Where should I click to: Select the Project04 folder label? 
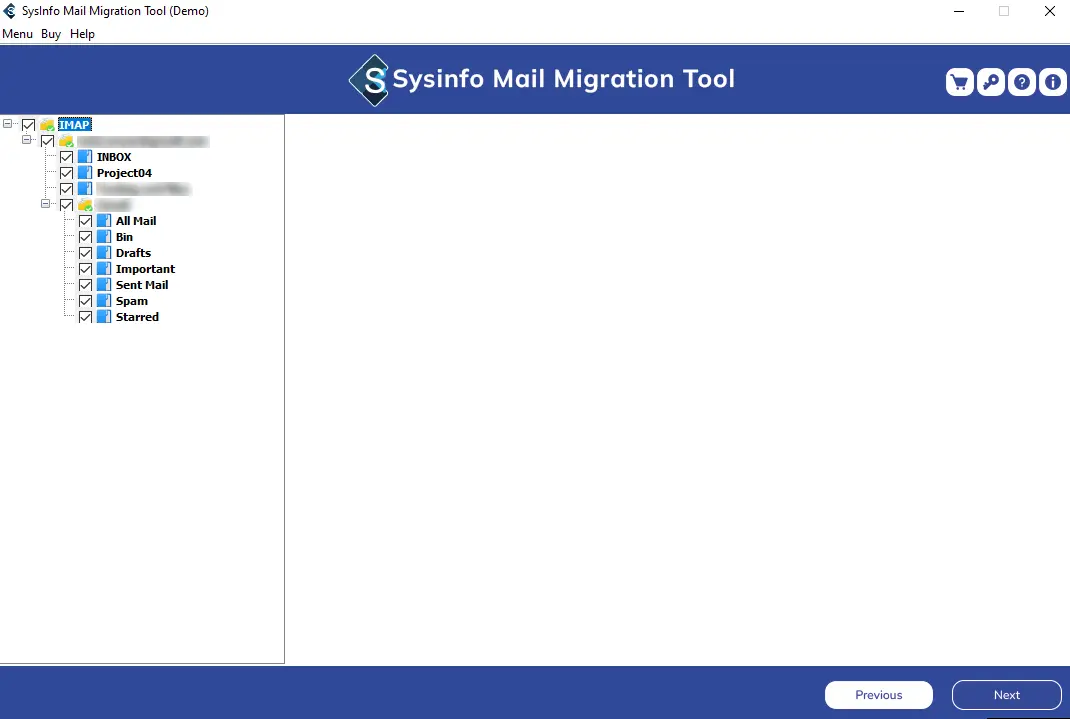click(124, 173)
